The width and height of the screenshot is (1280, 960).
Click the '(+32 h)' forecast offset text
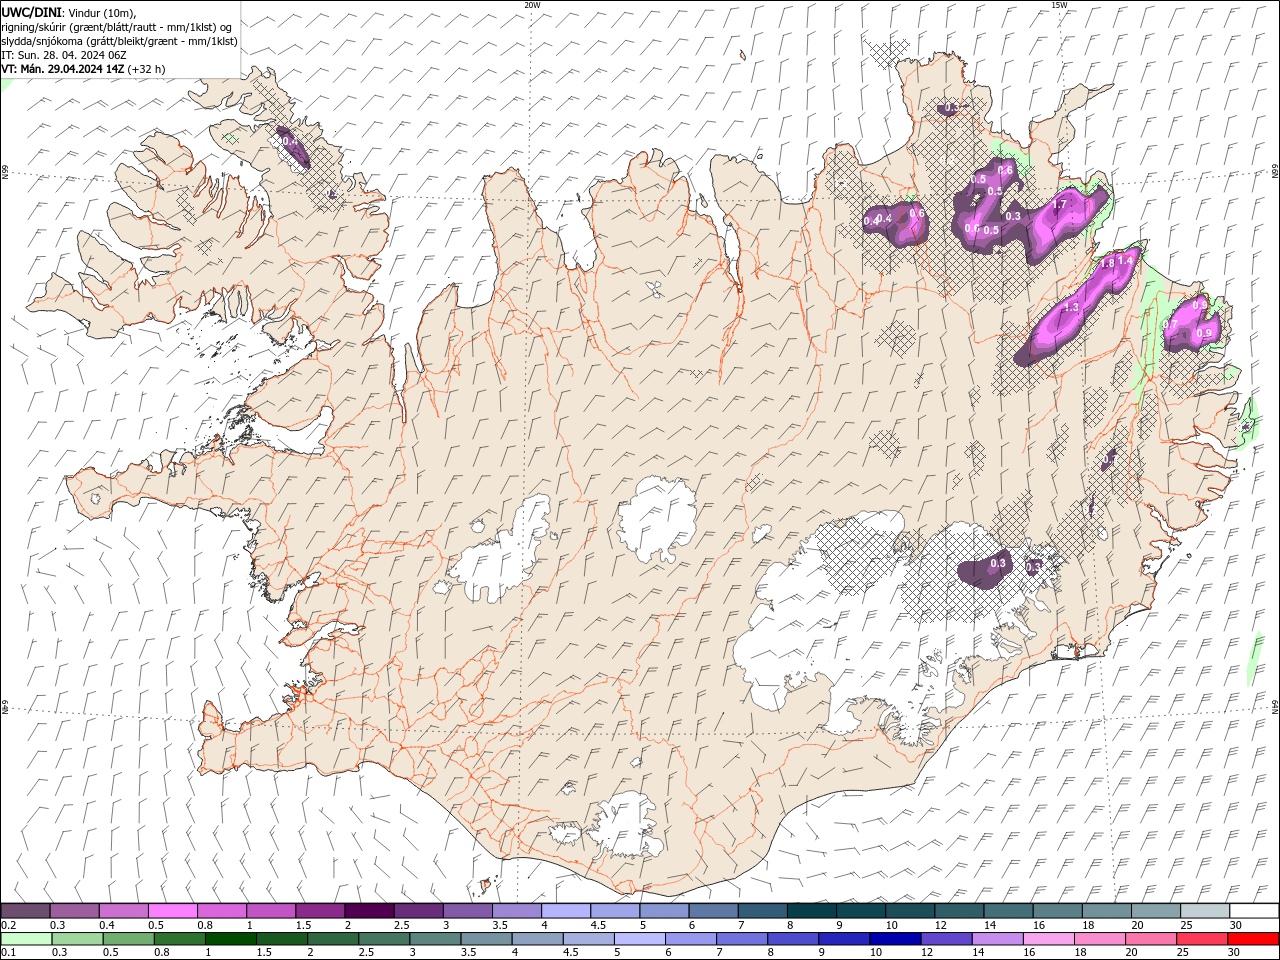pyautogui.click(x=146, y=69)
